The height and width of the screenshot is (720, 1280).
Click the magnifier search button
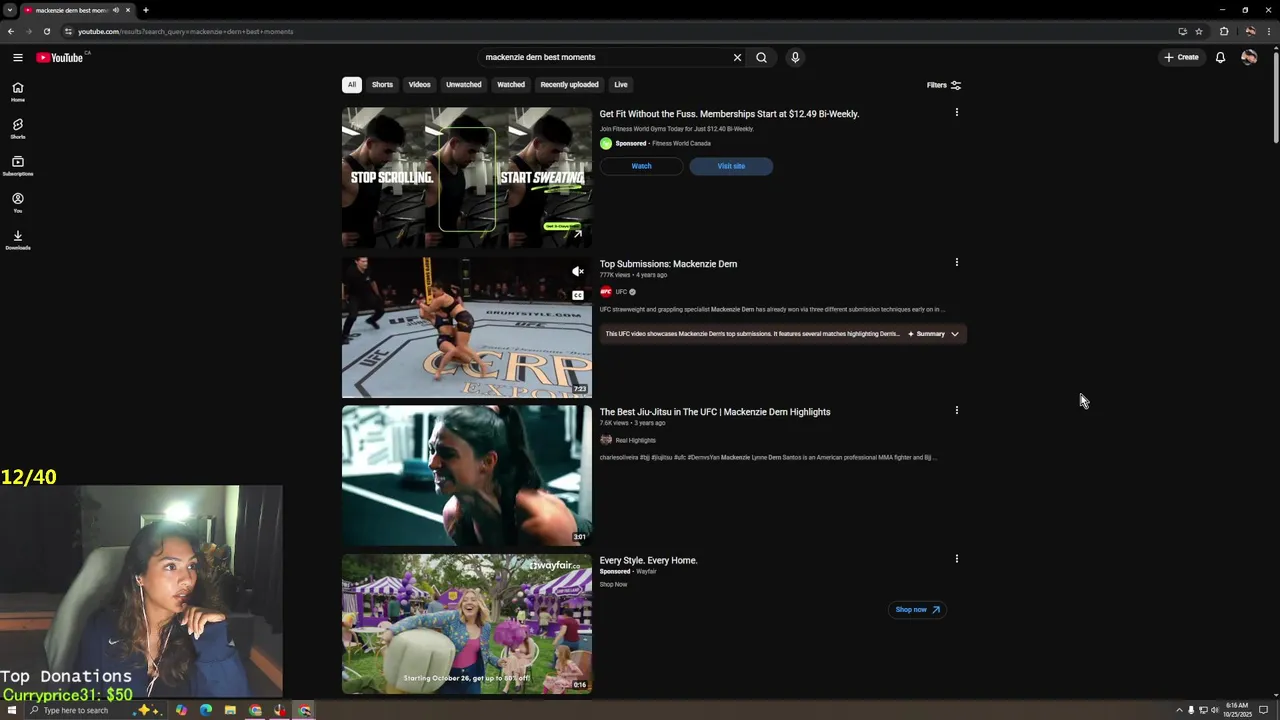click(x=761, y=57)
